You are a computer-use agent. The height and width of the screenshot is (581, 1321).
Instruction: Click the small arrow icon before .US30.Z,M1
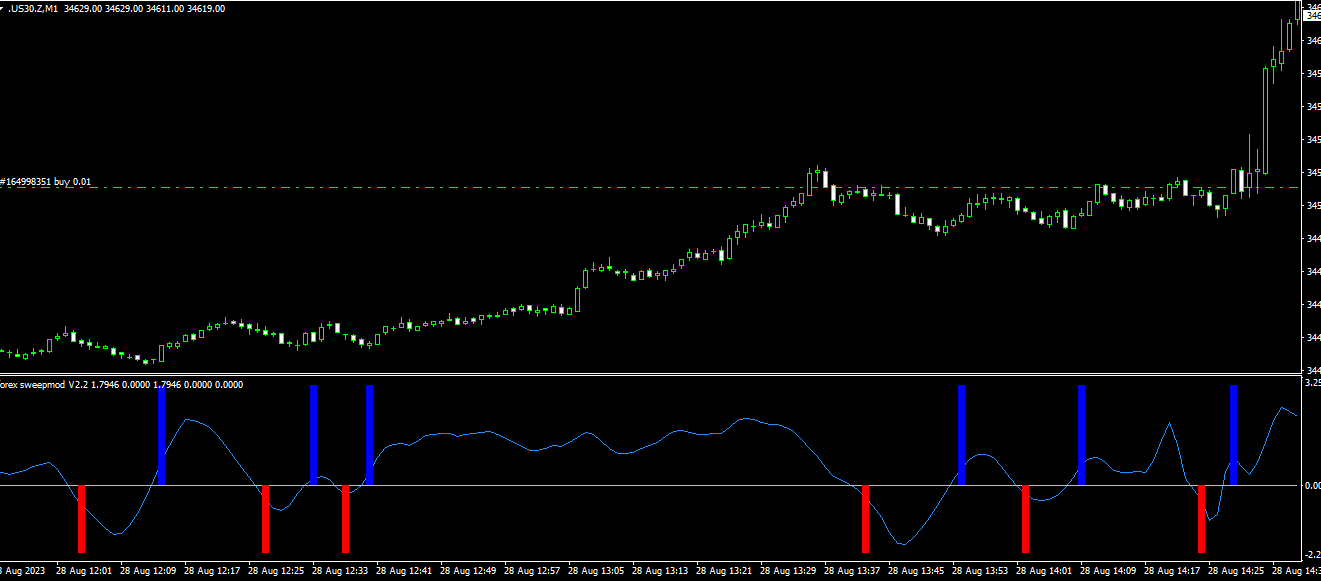coord(1,8)
